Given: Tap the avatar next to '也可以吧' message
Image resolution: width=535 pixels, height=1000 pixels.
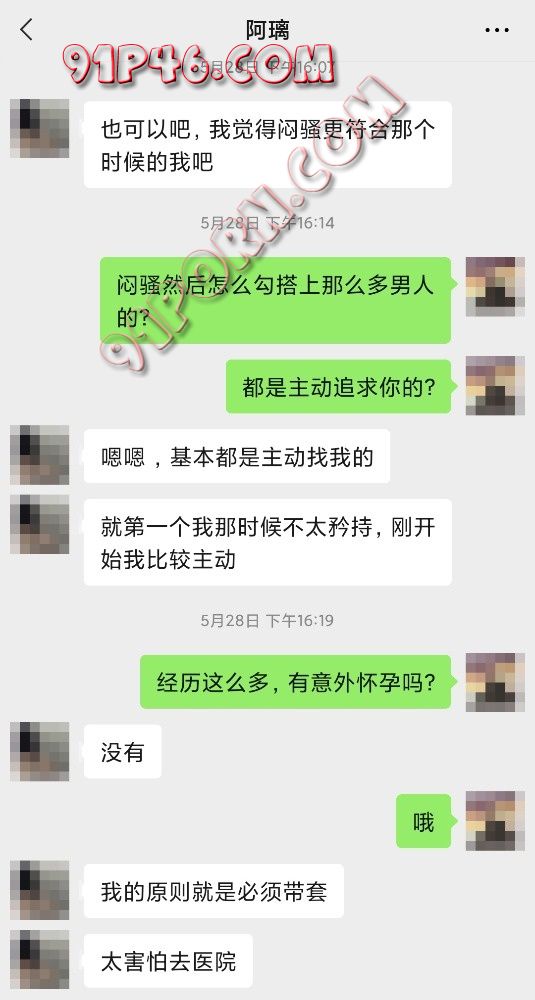Looking at the screenshot, I should (x=40, y=128).
